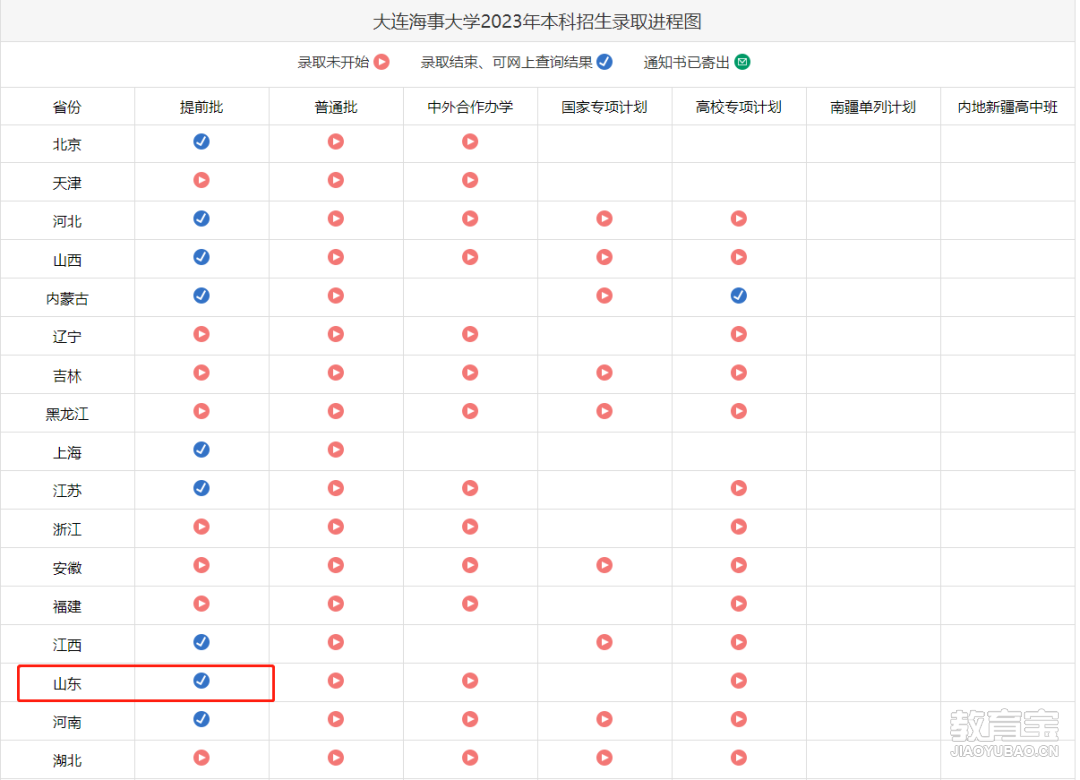This screenshot has width=1080, height=780.
Task: Click the red play icon for 北京 普通批
Action: pyautogui.click(x=335, y=141)
